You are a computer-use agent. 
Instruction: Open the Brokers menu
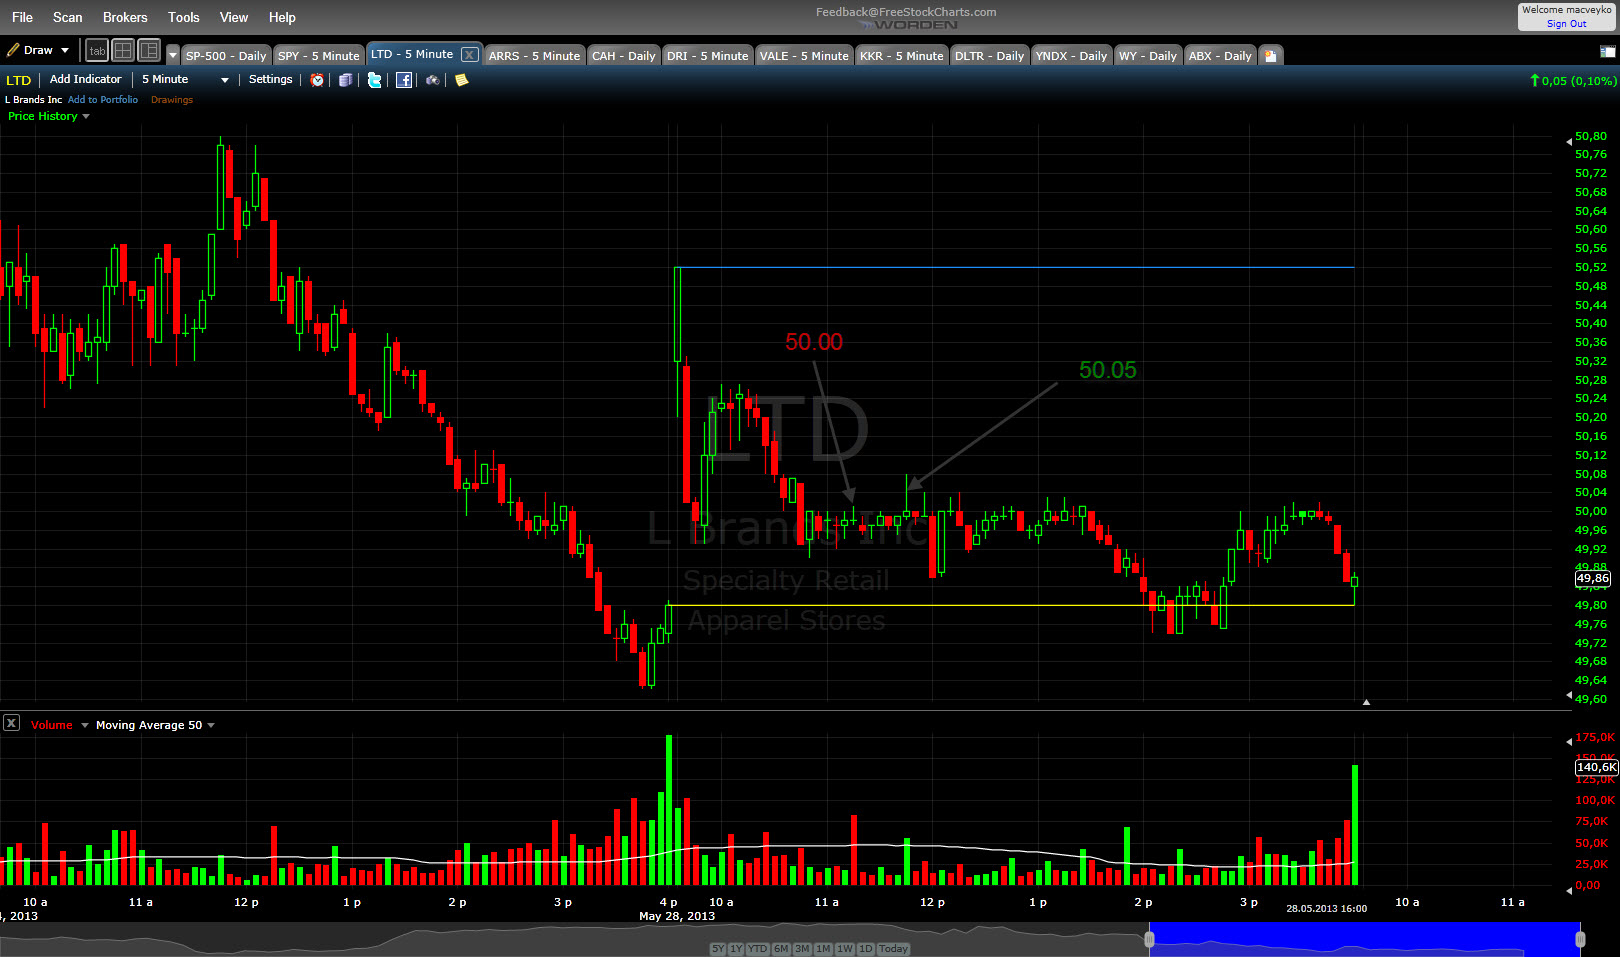coord(125,17)
